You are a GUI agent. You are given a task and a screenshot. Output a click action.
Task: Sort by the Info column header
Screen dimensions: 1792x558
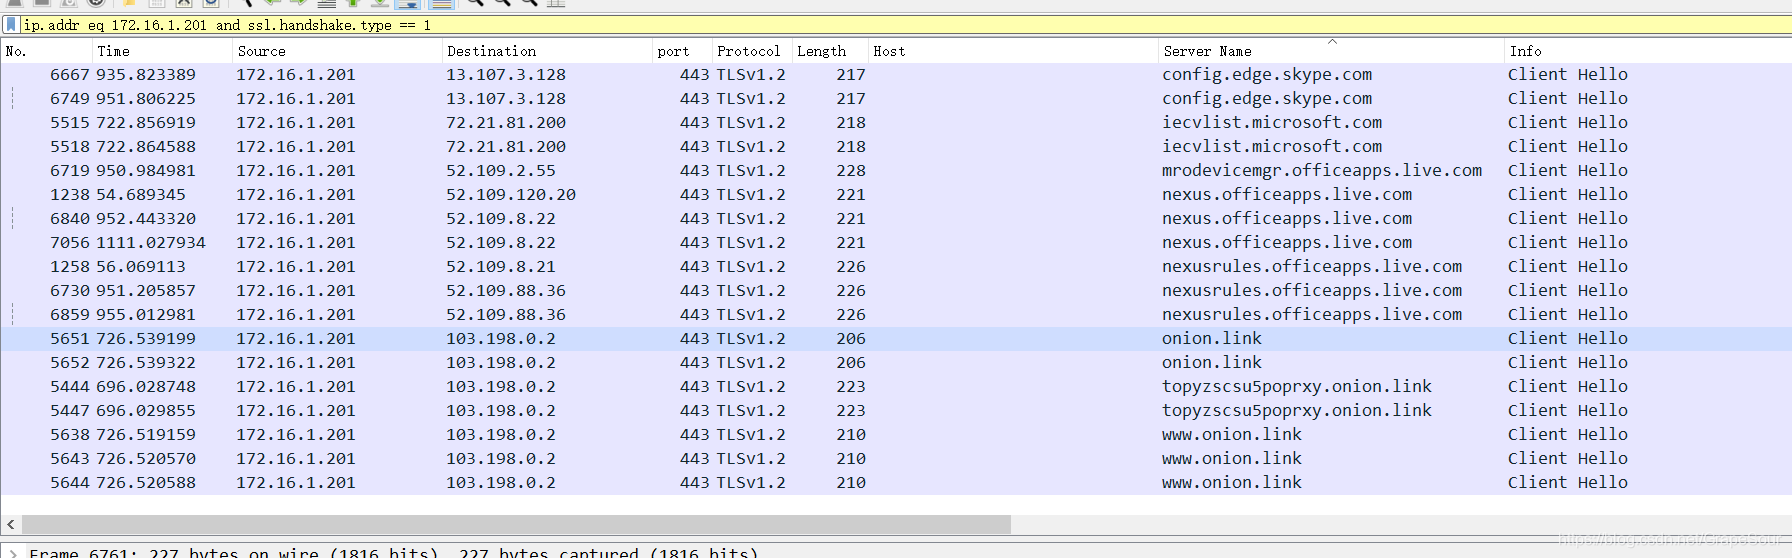(x=1648, y=51)
